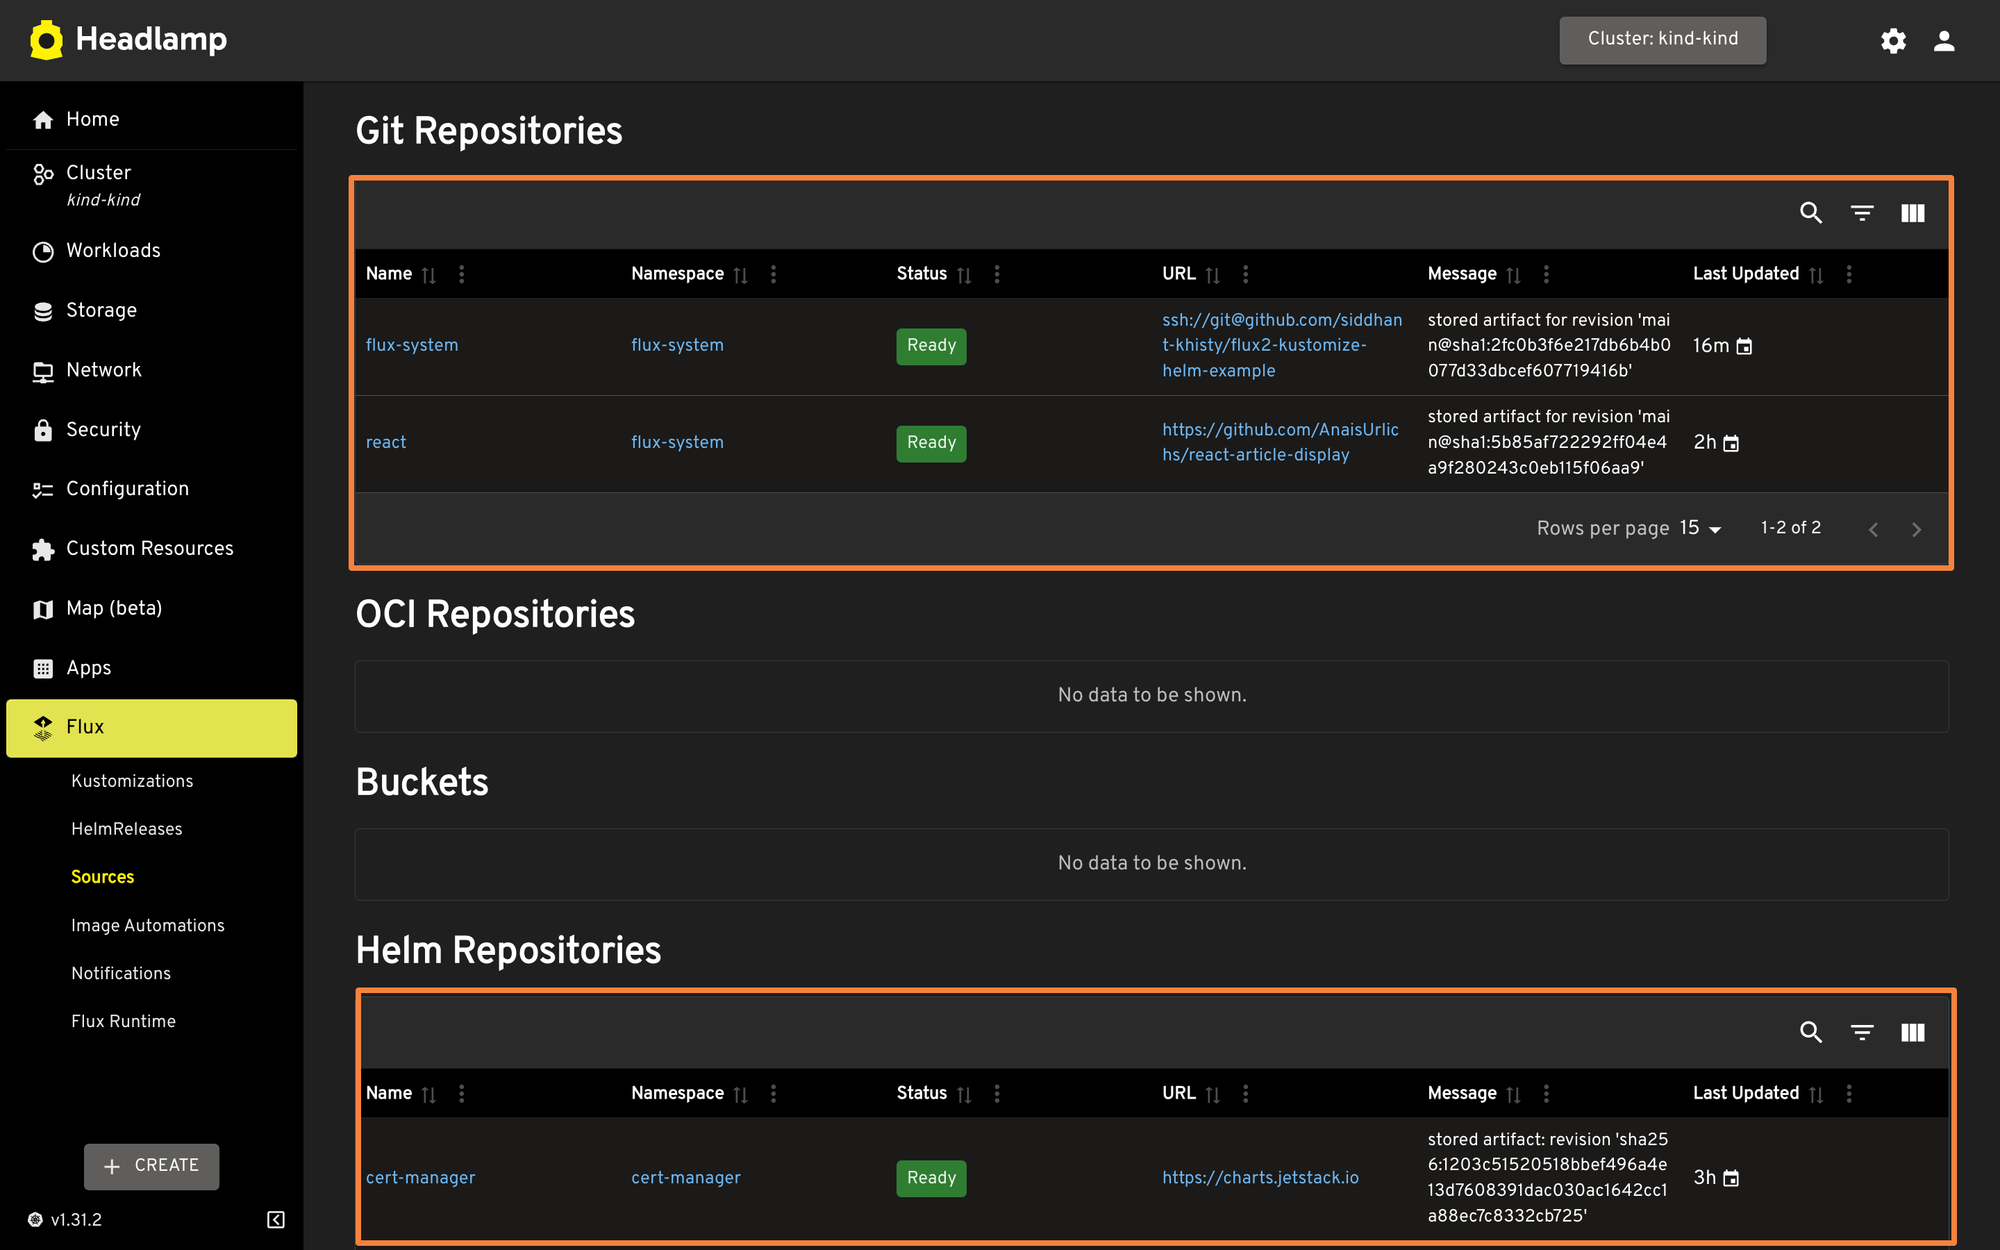Open URL column actions in Git Repositories
Screen dimensions: 2000x1250
click(1246, 274)
